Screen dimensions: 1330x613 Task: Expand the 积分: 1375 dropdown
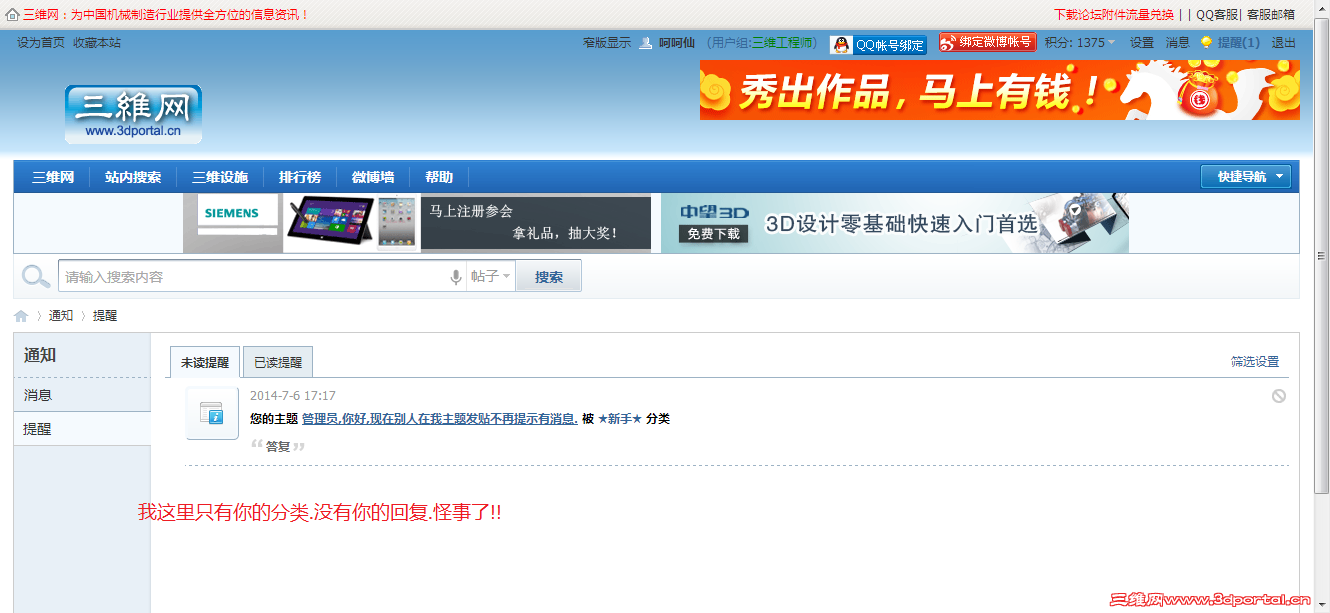(1081, 43)
